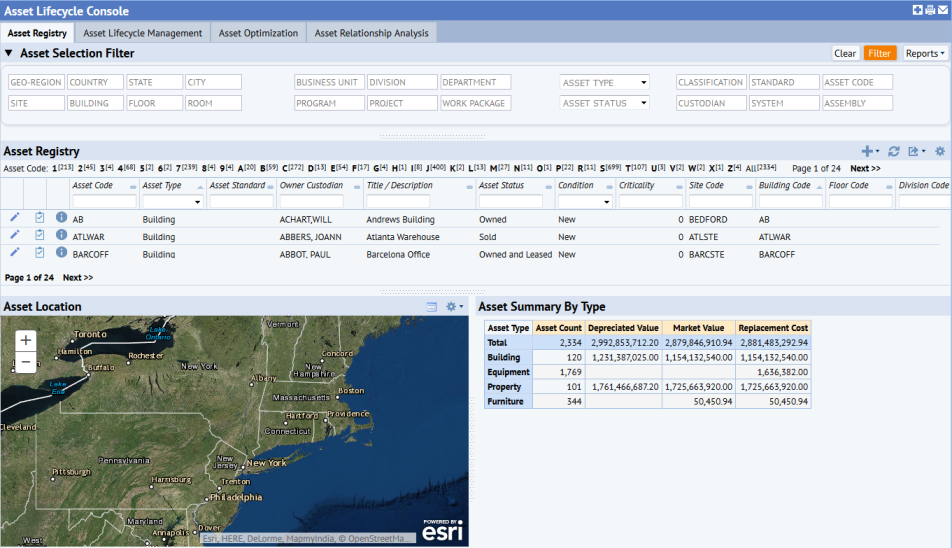Click the email envelope icon in header

[x=943, y=10]
